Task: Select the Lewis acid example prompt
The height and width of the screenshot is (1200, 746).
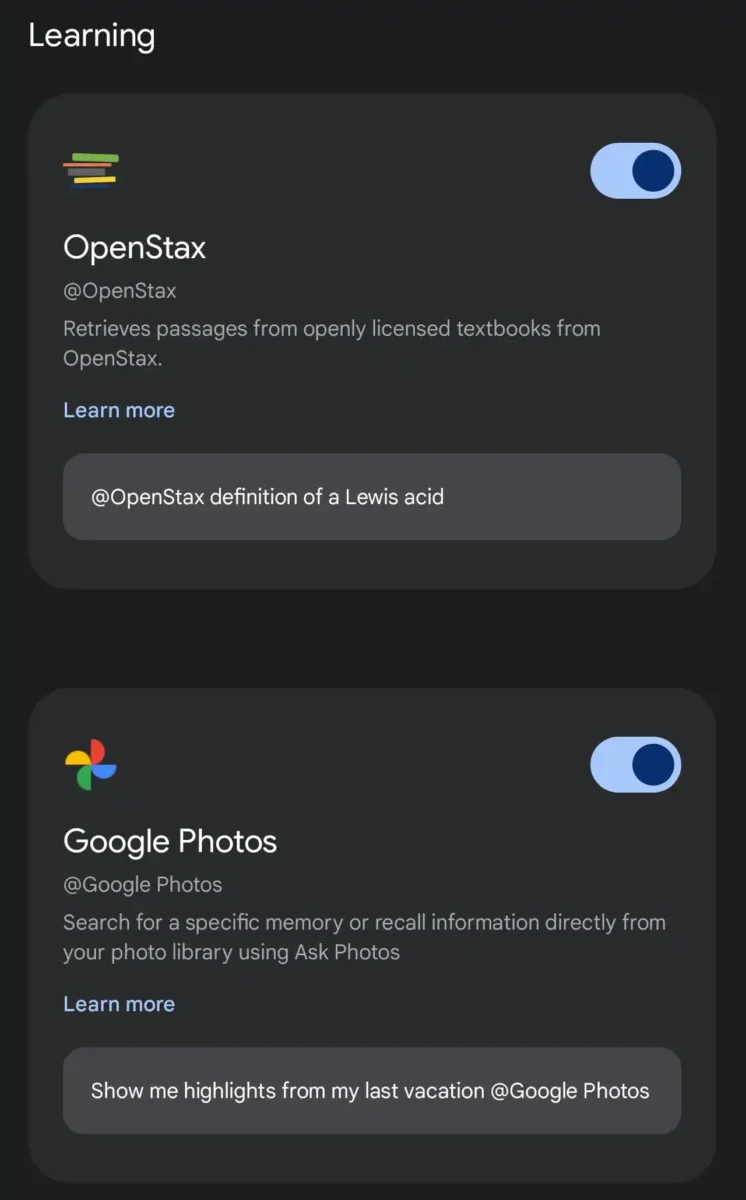Action: point(371,497)
